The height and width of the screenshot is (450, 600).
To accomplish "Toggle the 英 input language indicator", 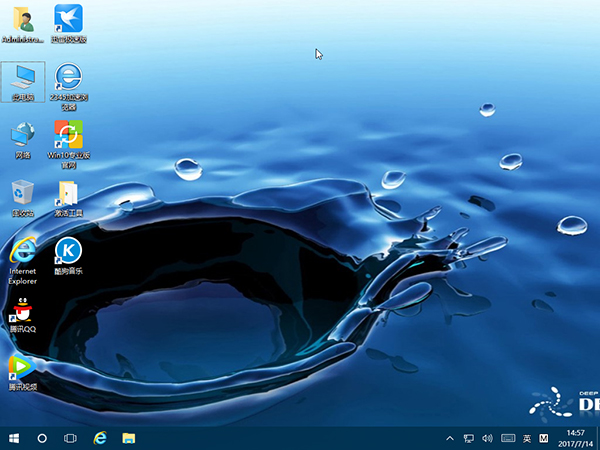I will 526,438.
